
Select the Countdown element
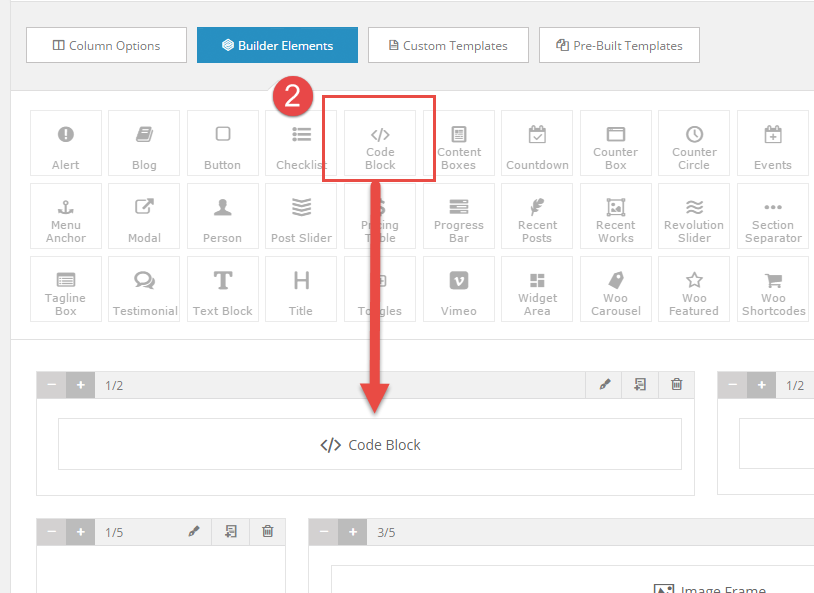[x=537, y=143]
